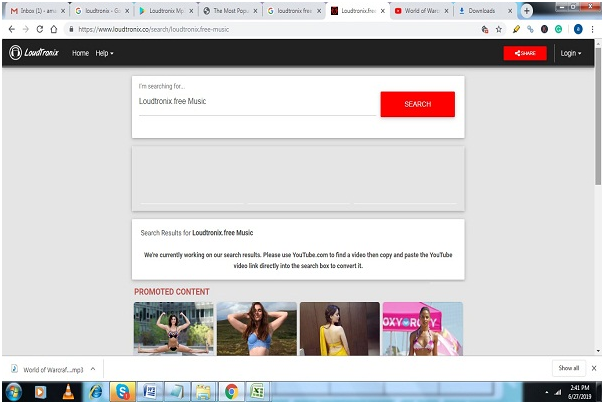
Task: Open promoted thumbnail of woman in yellow saree
Action: point(340,329)
